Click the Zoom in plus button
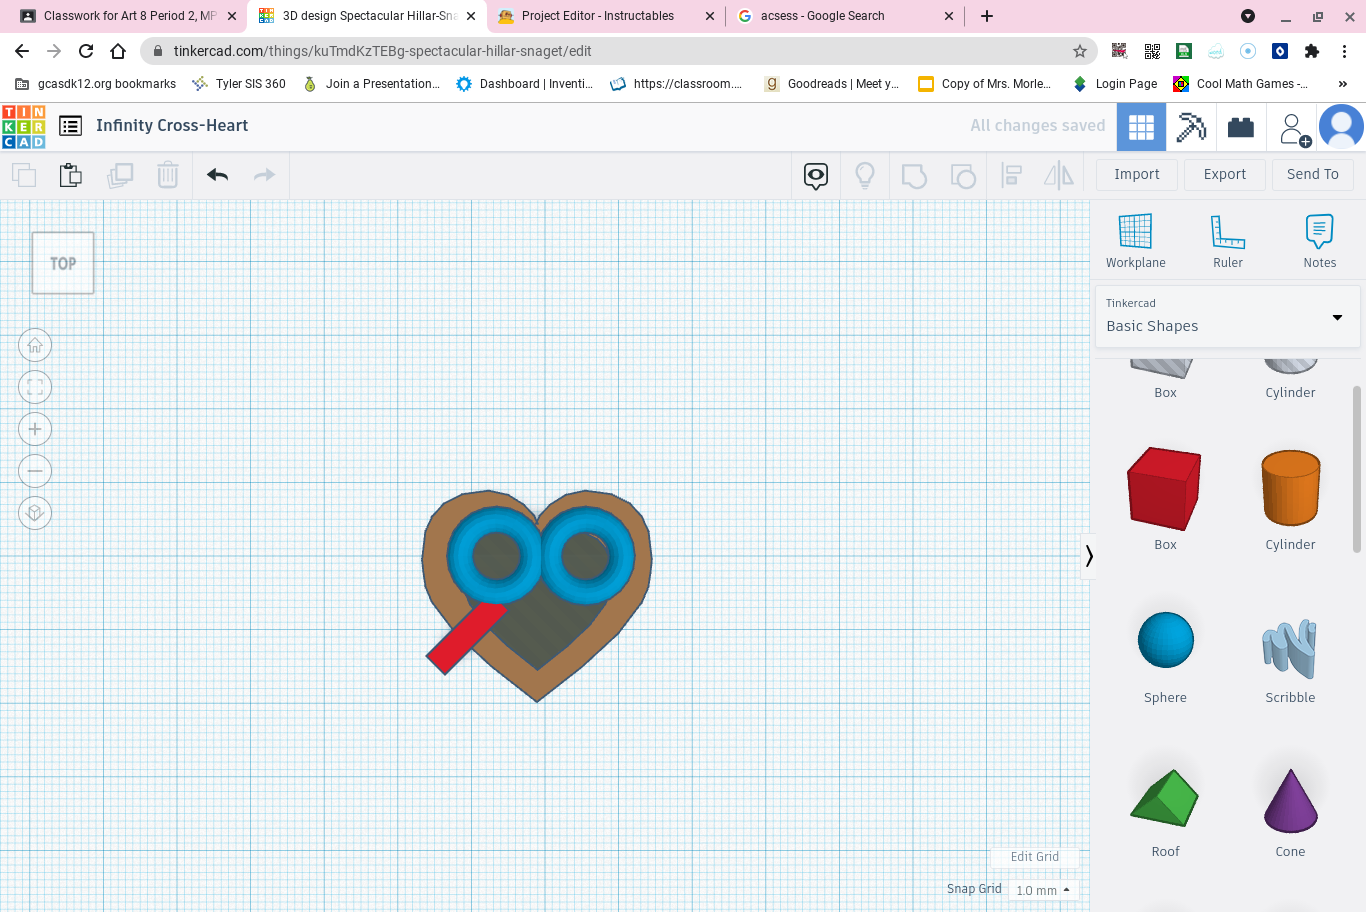 tap(35, 429)
